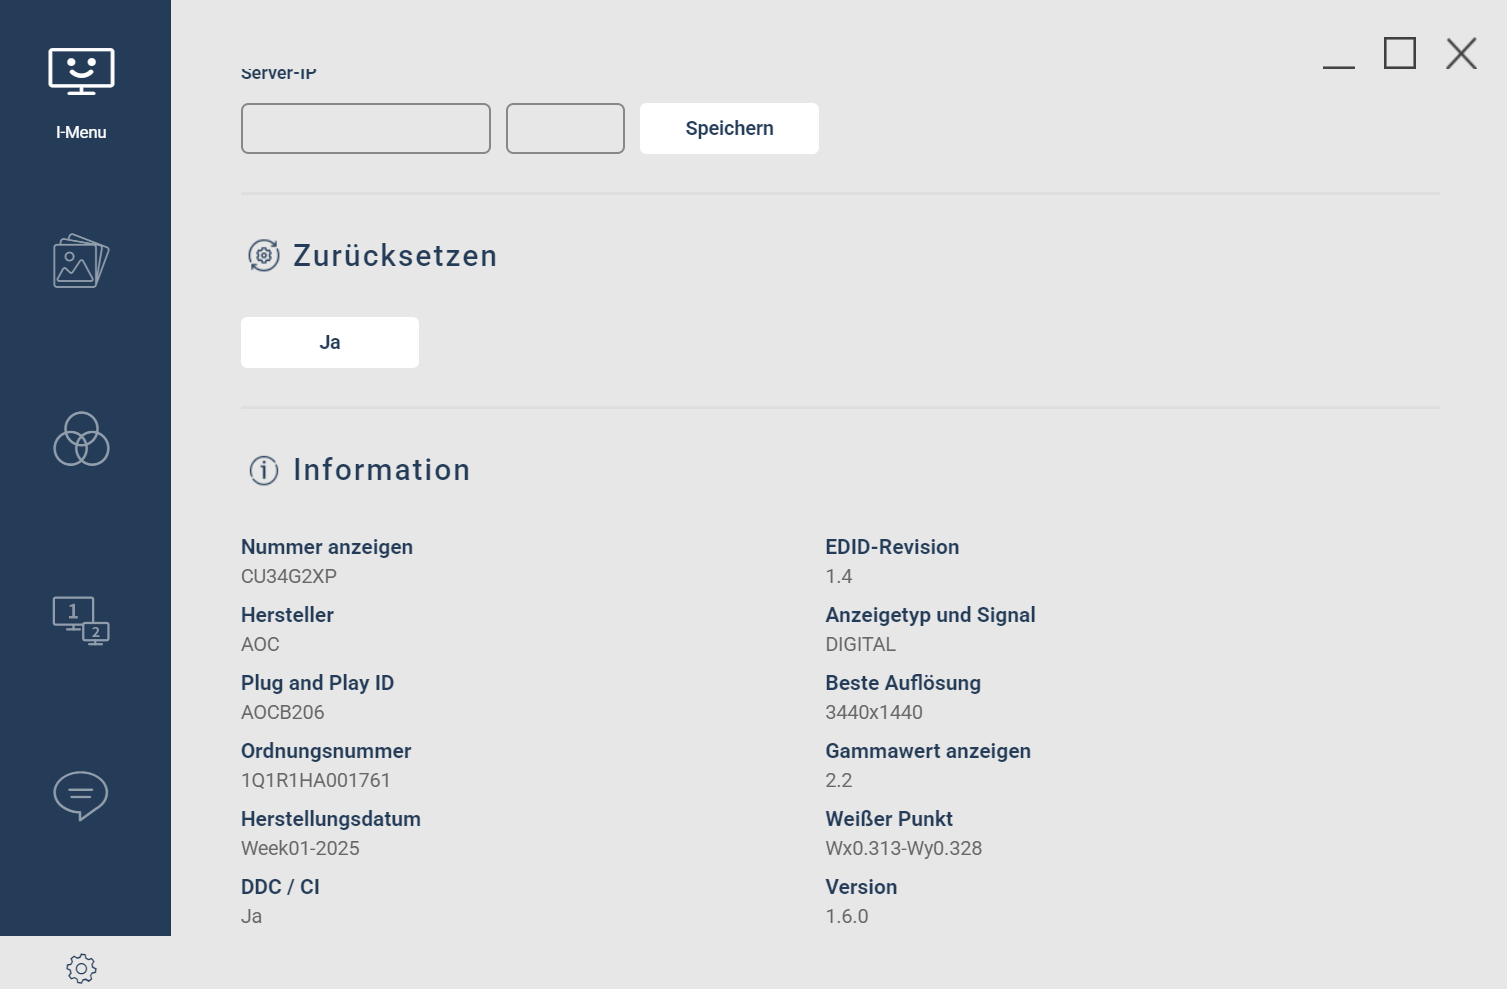Click the Ordnungsnummer label
Image resolution: width=1507 pixels, height=989 pixels.
pyautogui.click(x=326, y=751)
